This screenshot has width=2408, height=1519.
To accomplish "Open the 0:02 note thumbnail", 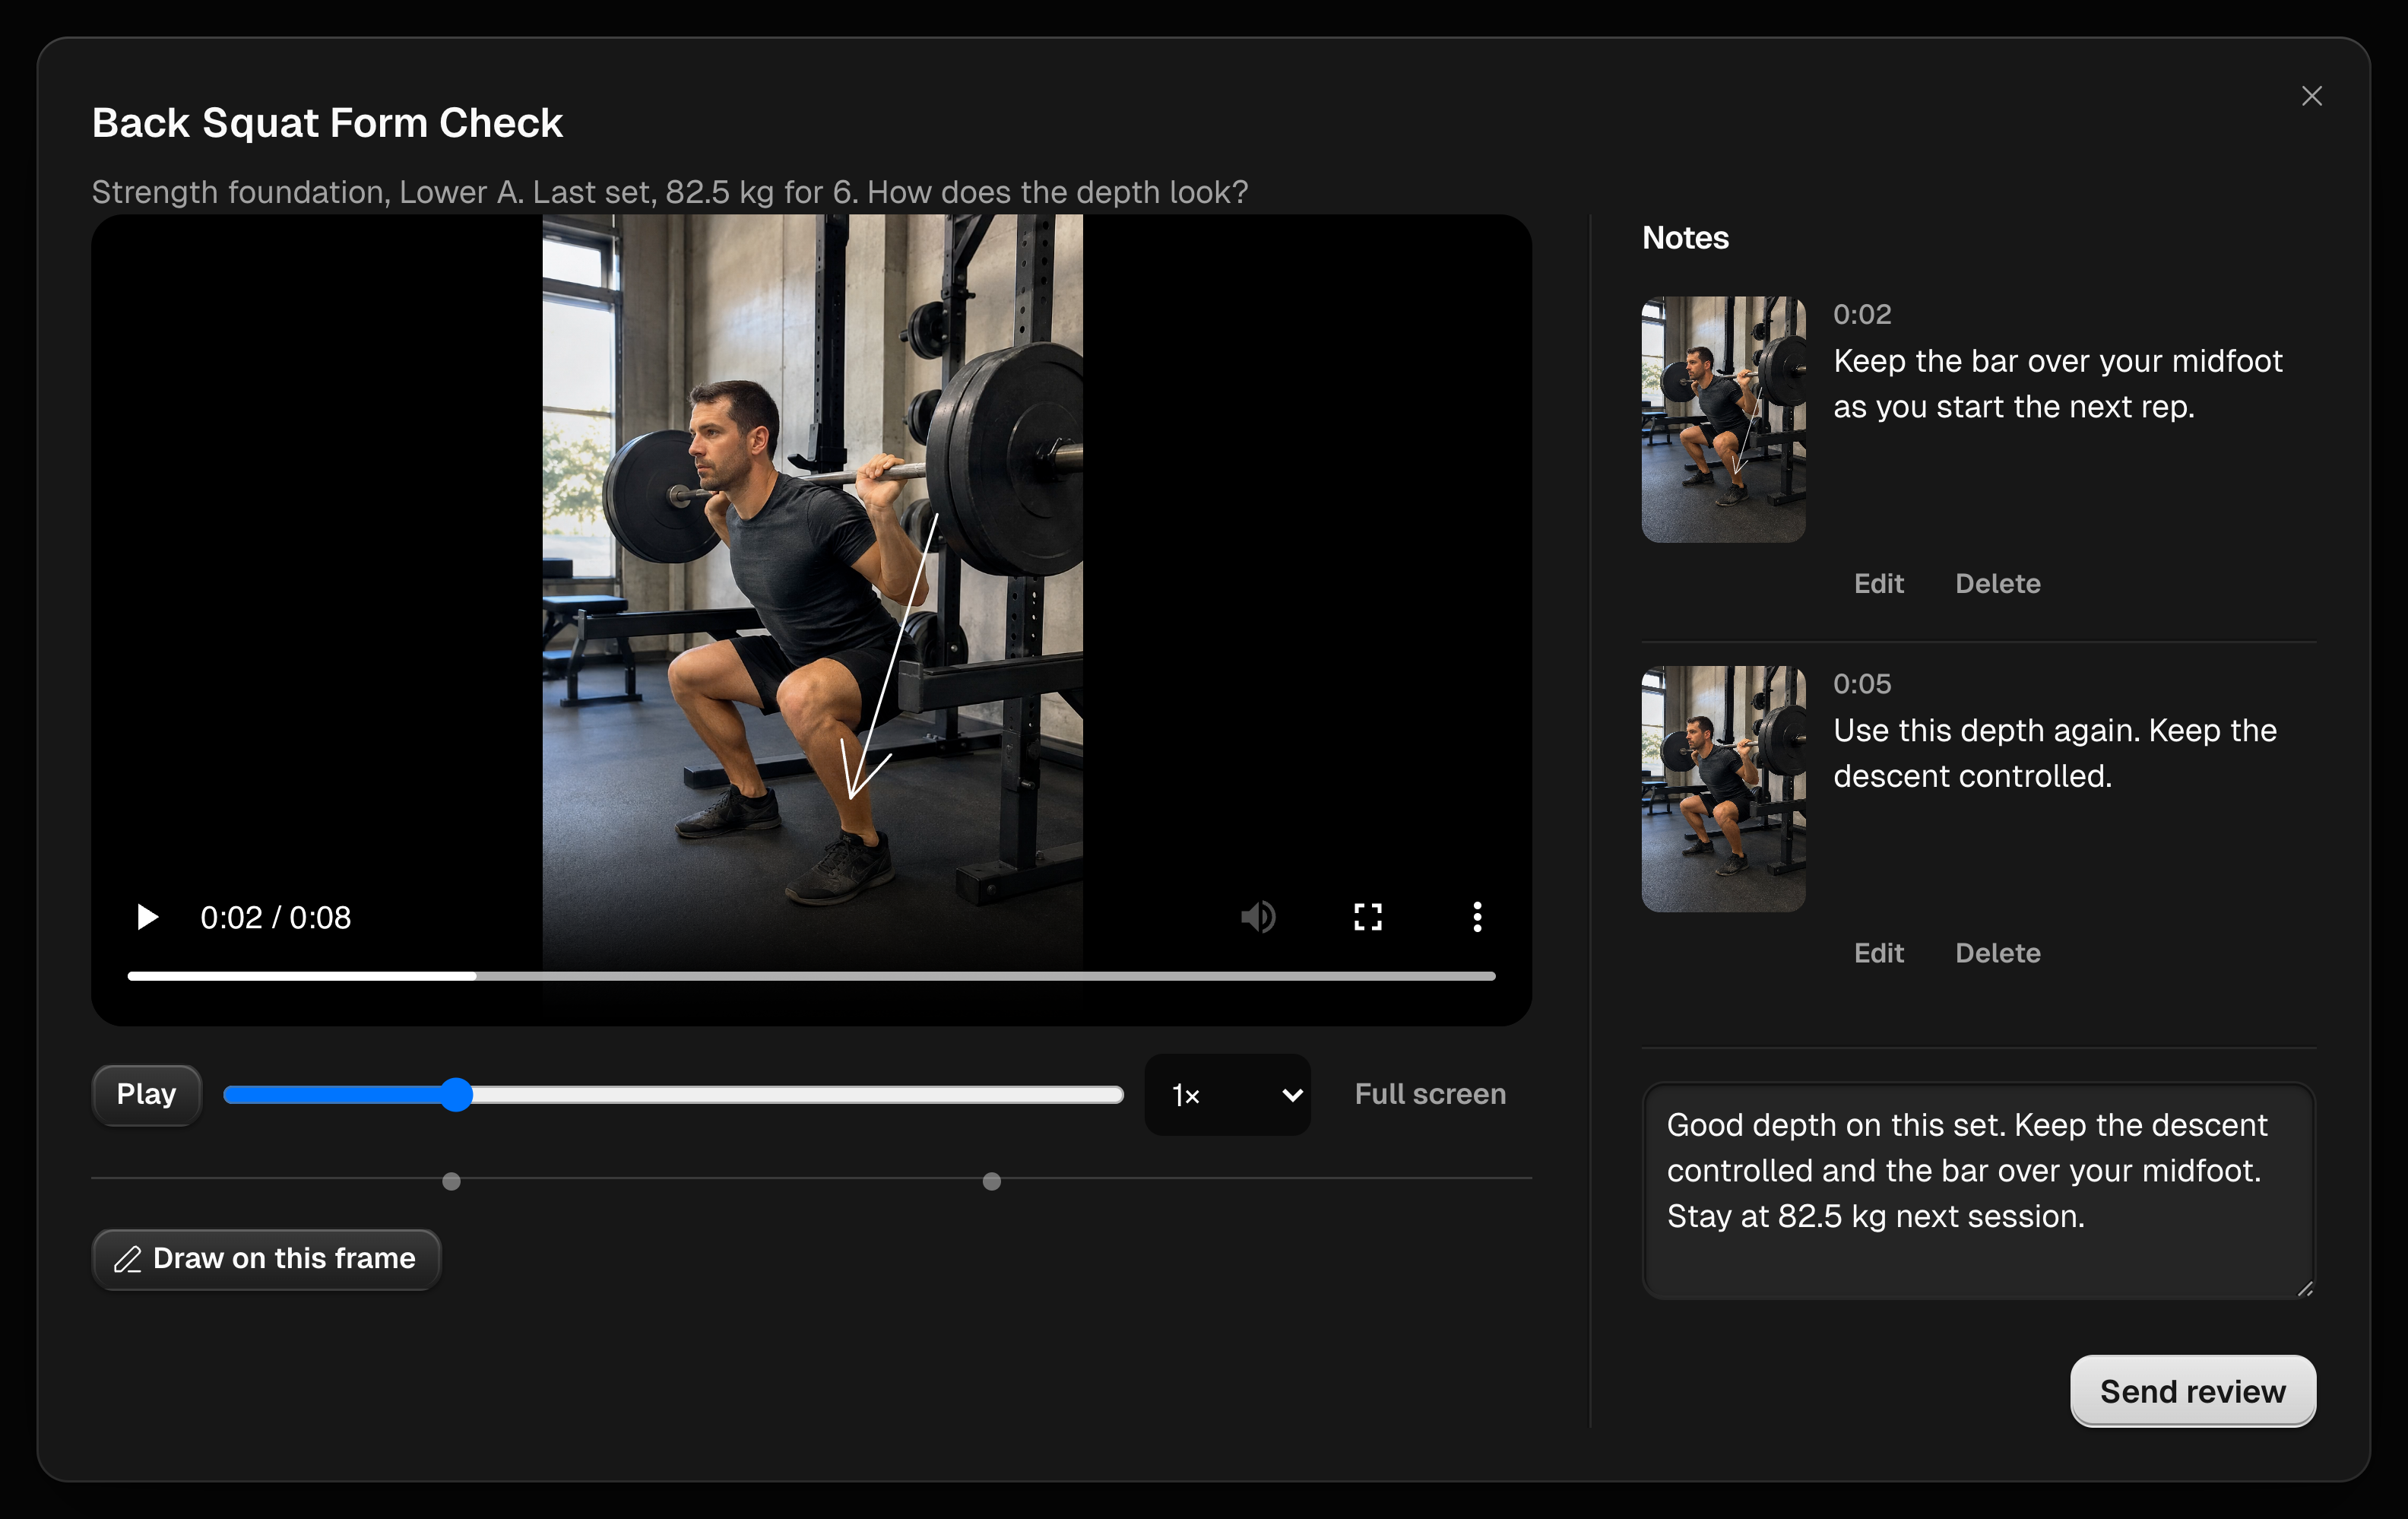I will [1723, 419].
